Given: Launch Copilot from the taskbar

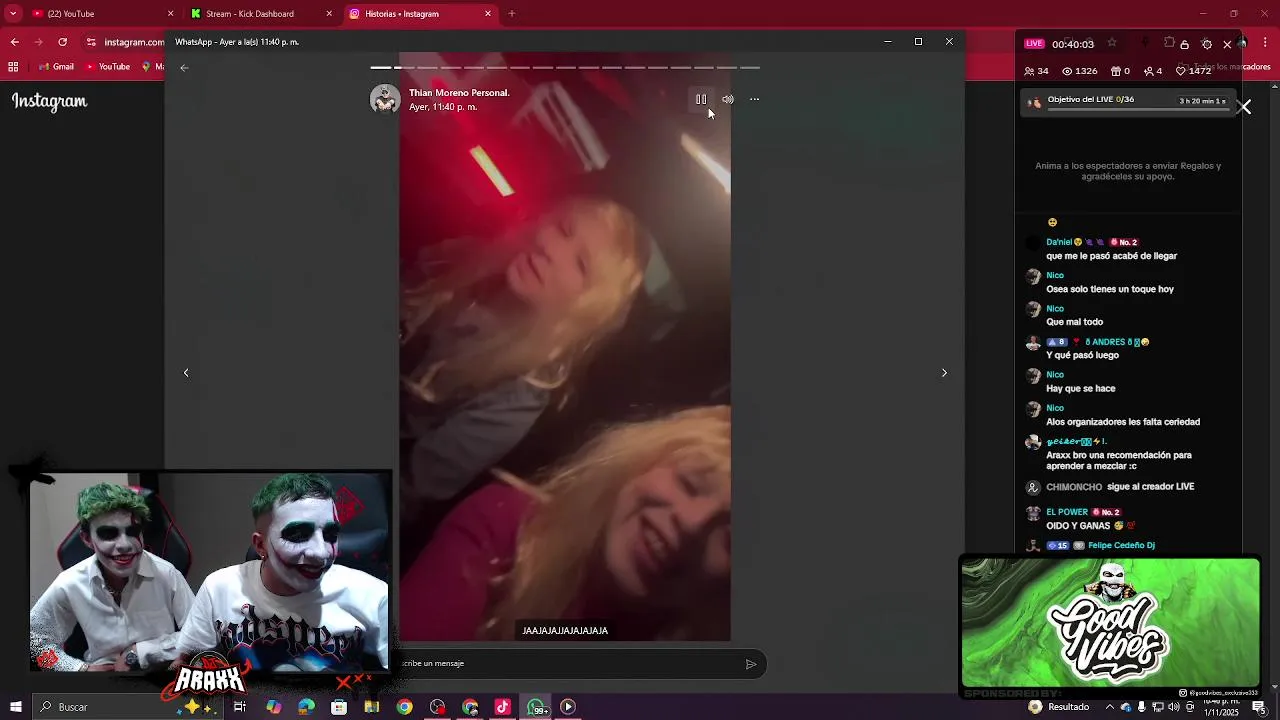Looking at the screenshot, I should [x=273, y=707].
